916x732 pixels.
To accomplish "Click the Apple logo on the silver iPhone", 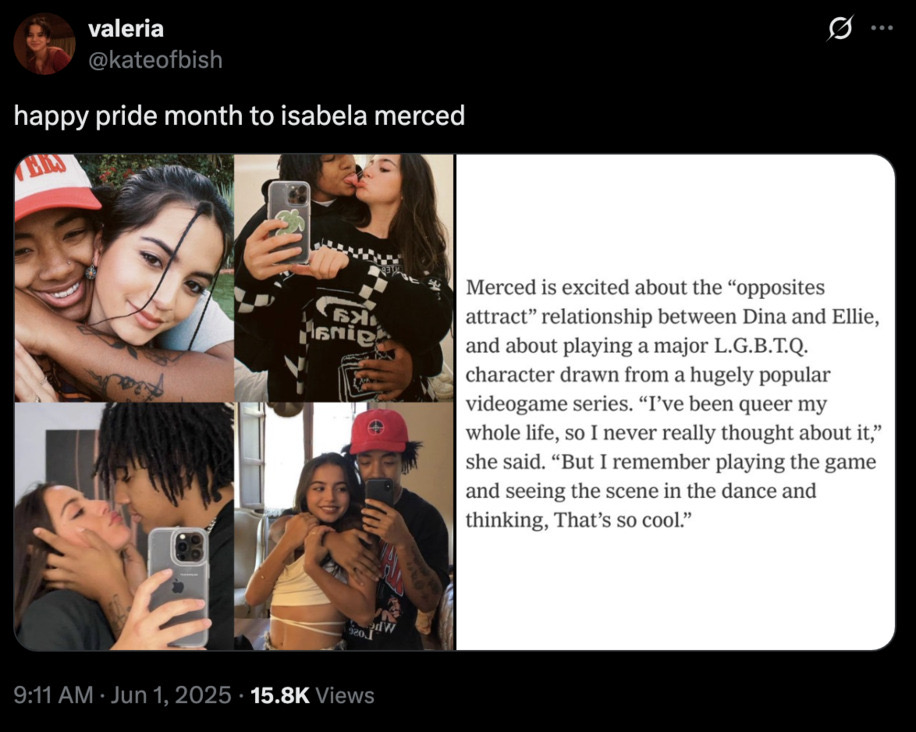I will point(178,586).
